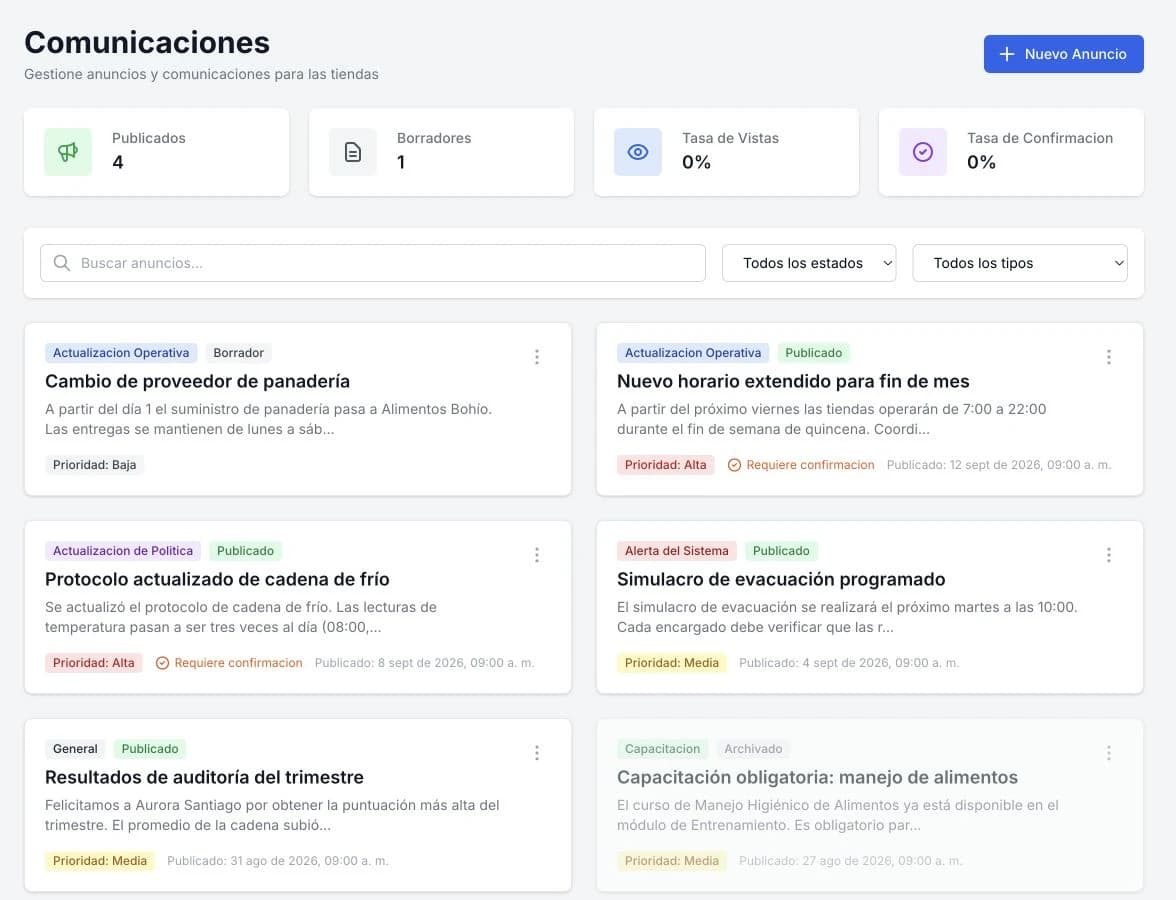
Task: Click date Publicado: 27 ago de 2026
Action: click(850, 861)
